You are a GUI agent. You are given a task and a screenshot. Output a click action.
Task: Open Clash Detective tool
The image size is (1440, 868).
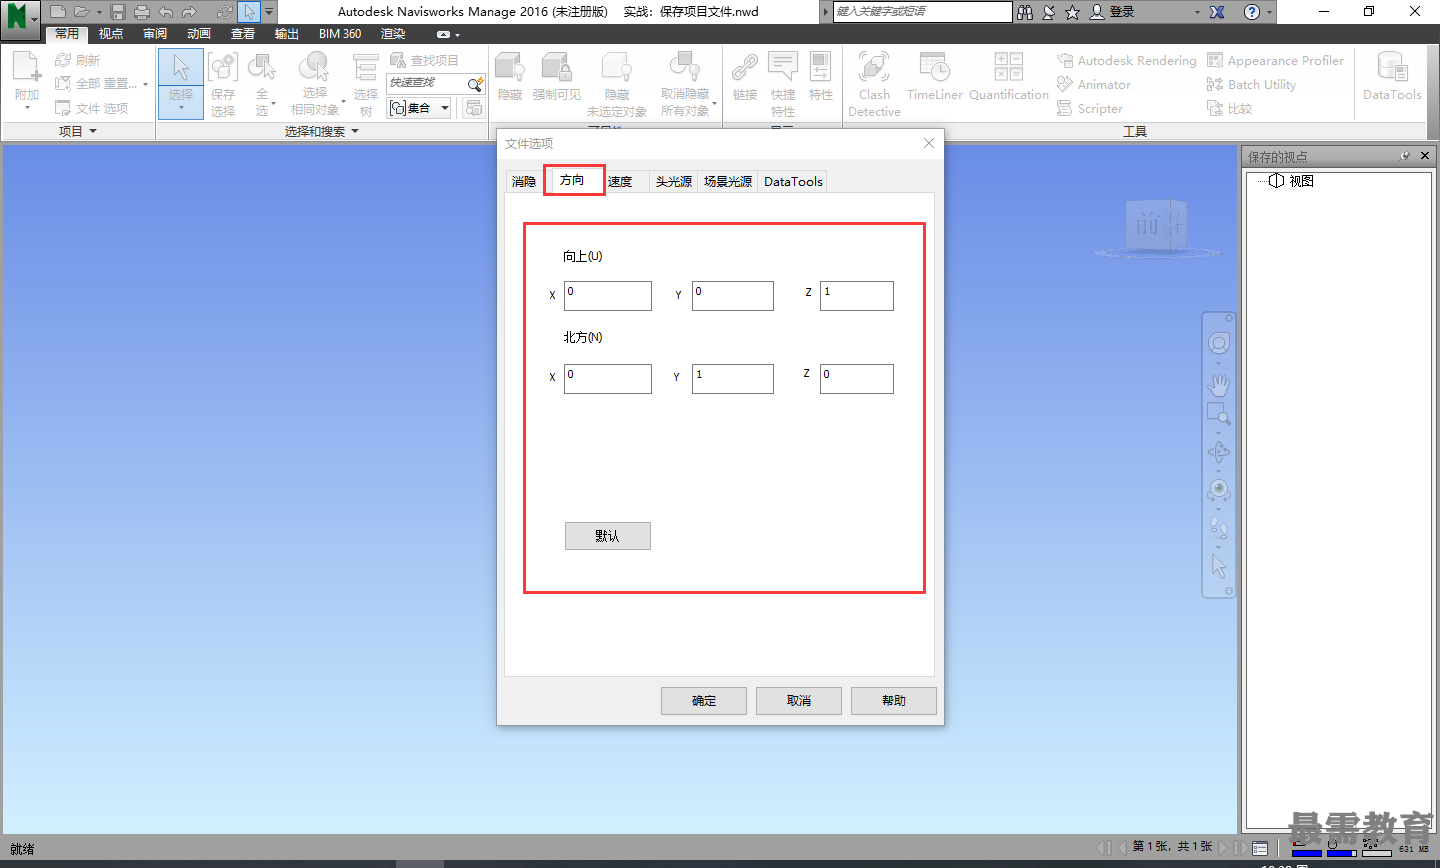click(874, 83)
